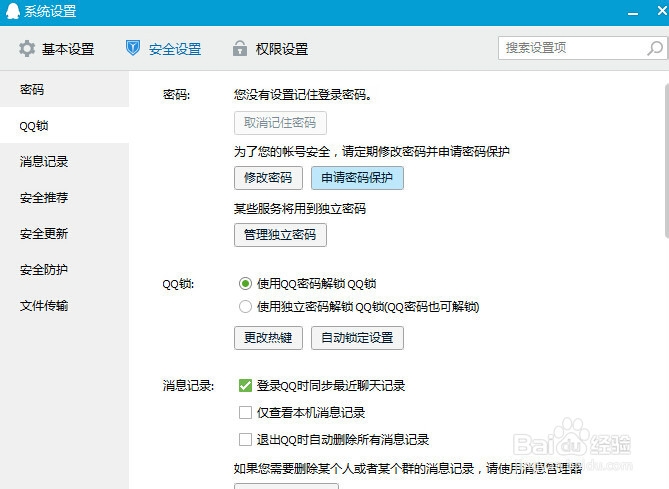669x489 pixels.
Task: Click the text 您没有设置记住登录密码
Action: 303,95
